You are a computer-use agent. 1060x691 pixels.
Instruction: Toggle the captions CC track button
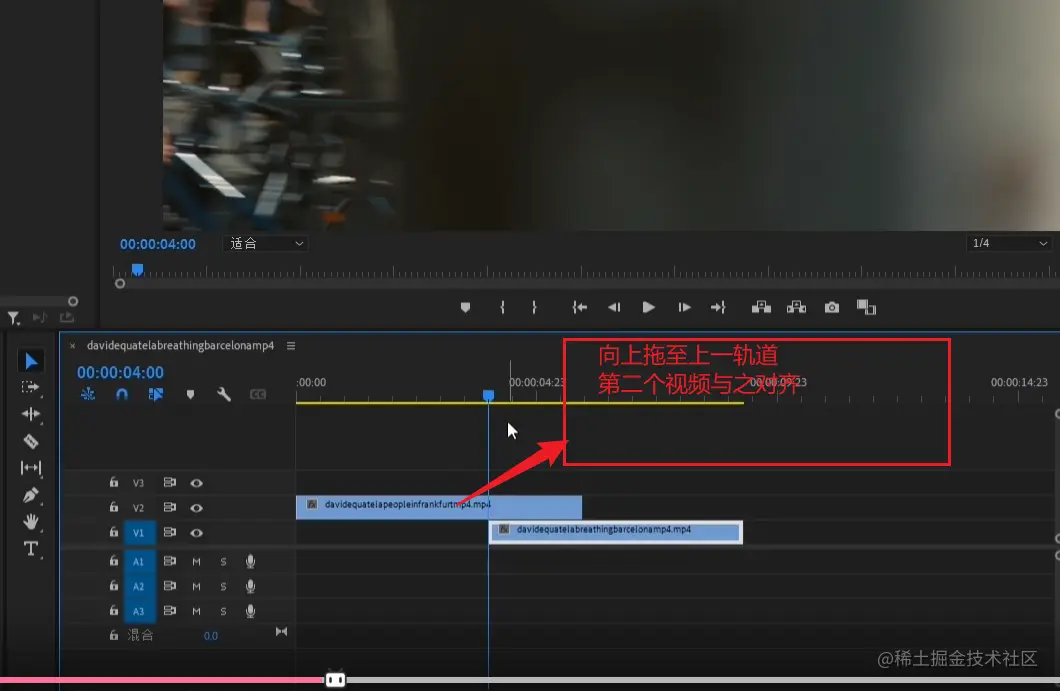click(258, 394)
